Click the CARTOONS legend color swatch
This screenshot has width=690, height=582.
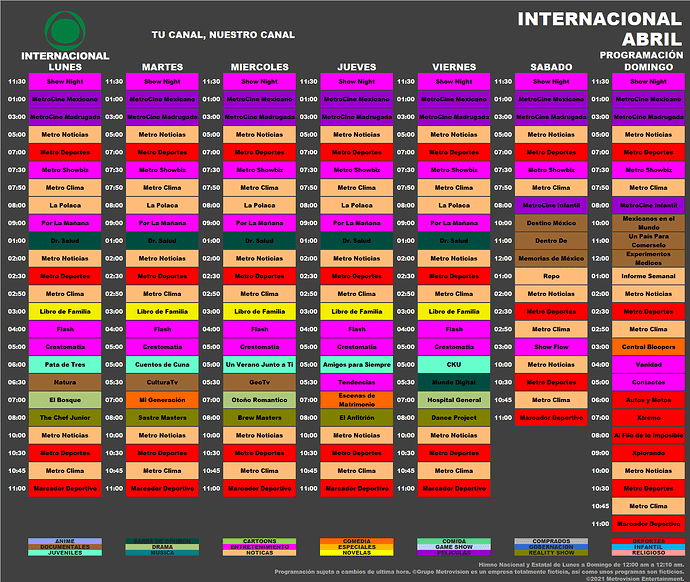260,541
